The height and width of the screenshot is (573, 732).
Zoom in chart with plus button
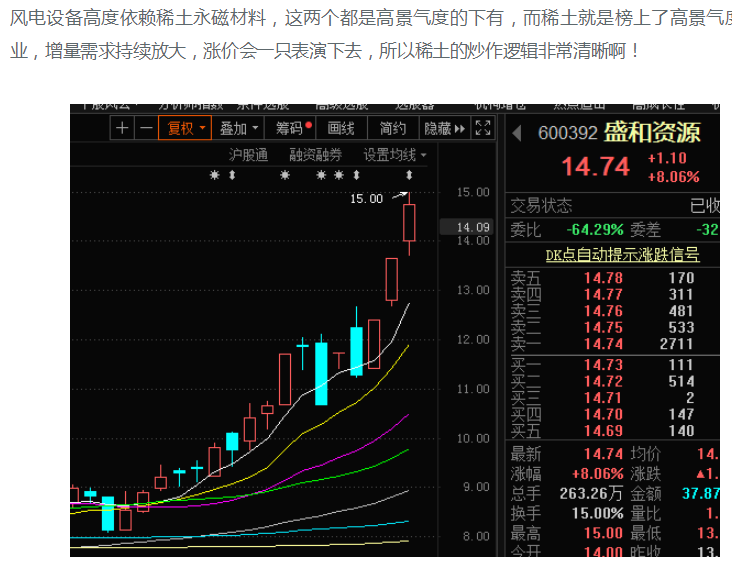122,128
